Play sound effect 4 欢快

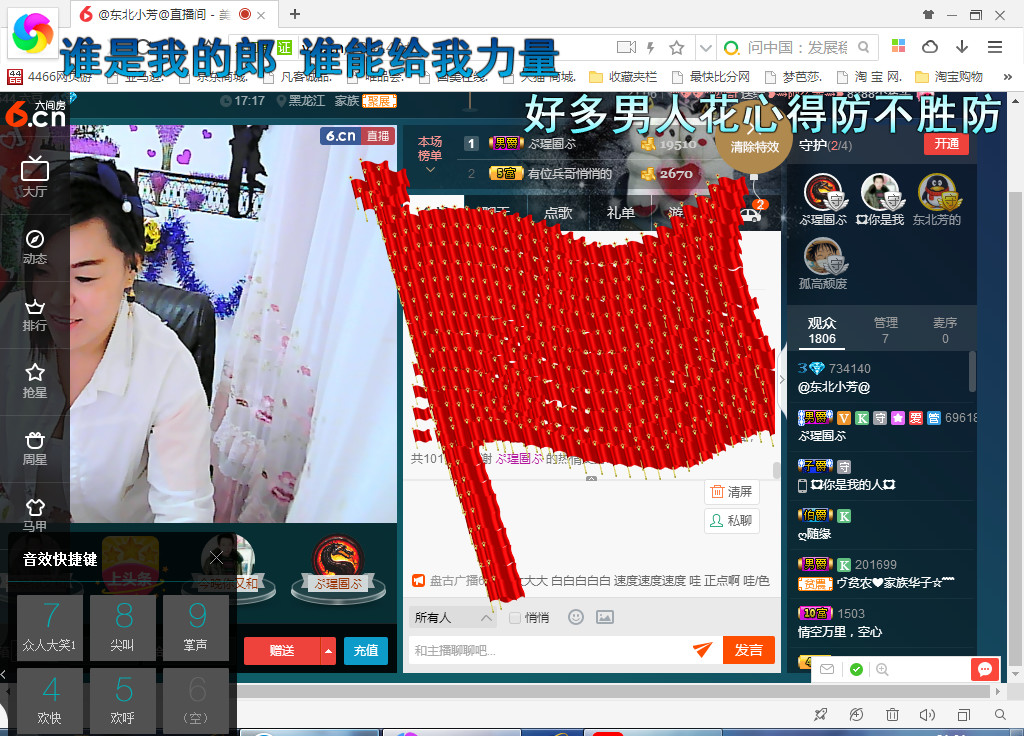(x=50, y=700)
